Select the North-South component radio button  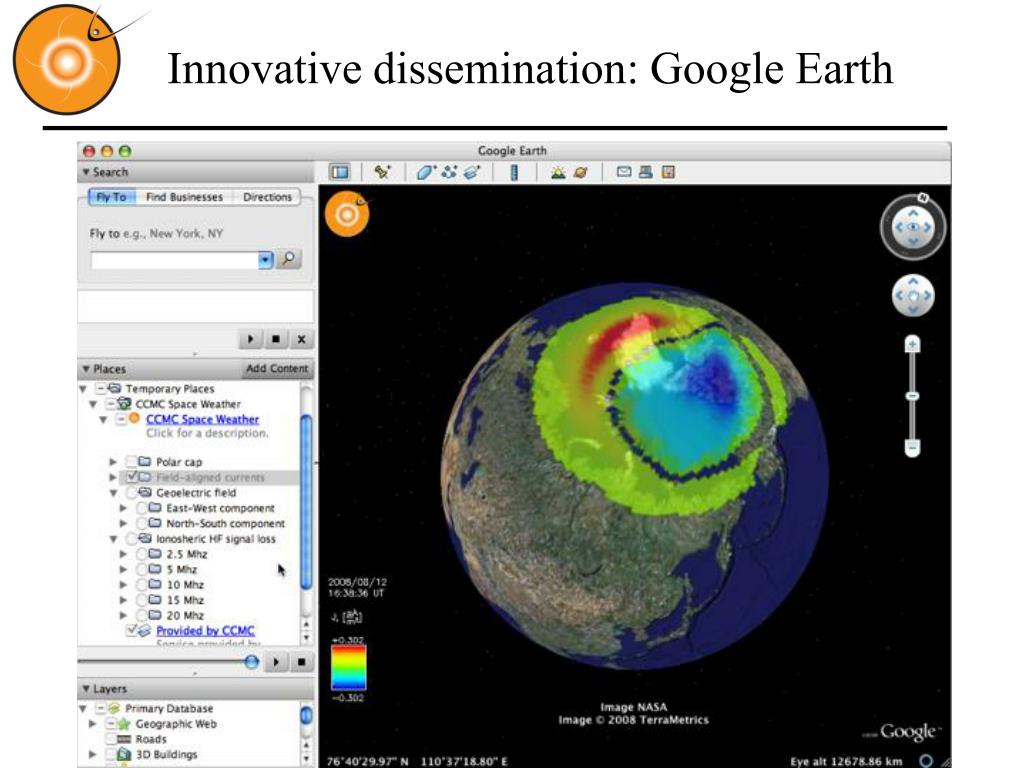(x=142, y=523)
